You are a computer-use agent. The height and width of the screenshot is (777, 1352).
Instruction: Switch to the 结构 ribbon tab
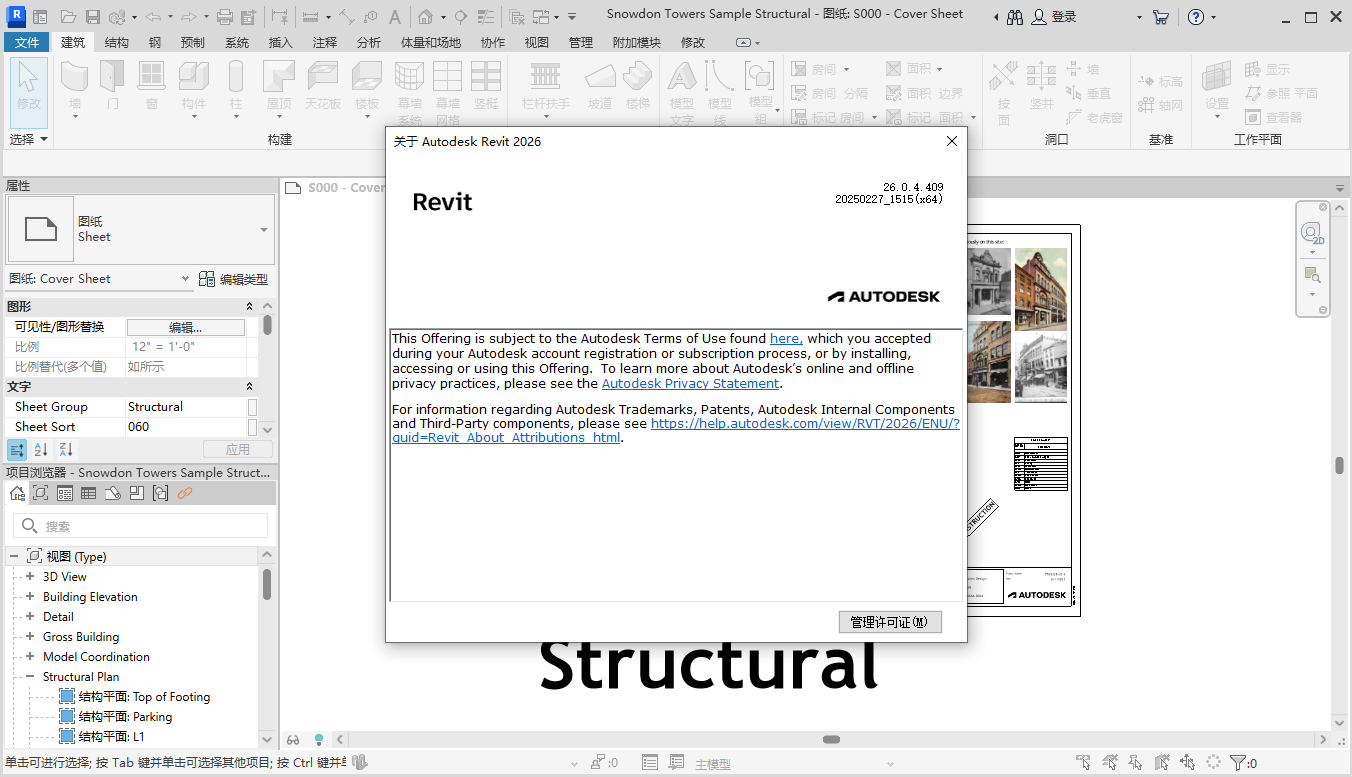pyautogui.click(x=117, y=42)
